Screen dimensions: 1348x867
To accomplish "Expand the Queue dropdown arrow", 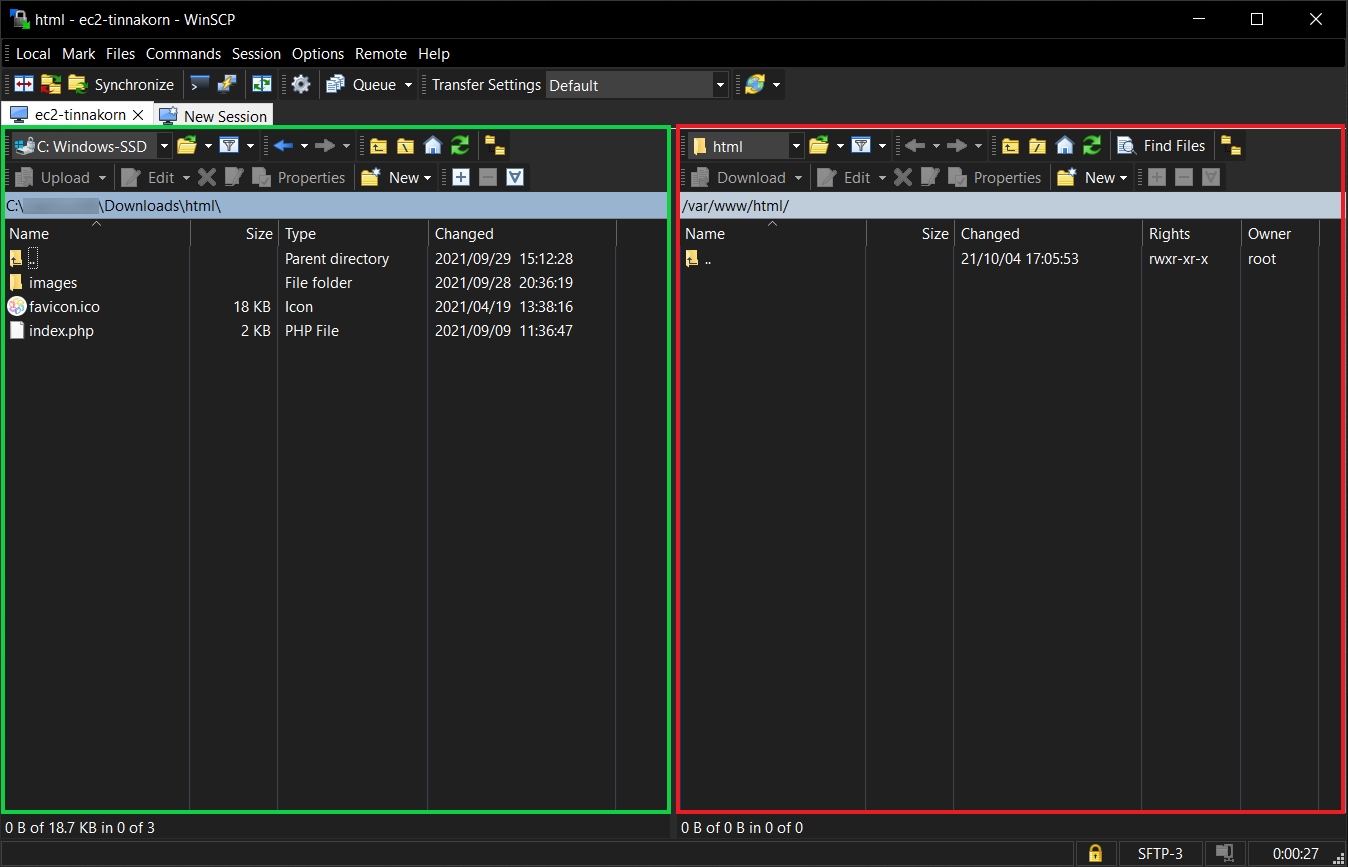I will click(x=409, y=85).
